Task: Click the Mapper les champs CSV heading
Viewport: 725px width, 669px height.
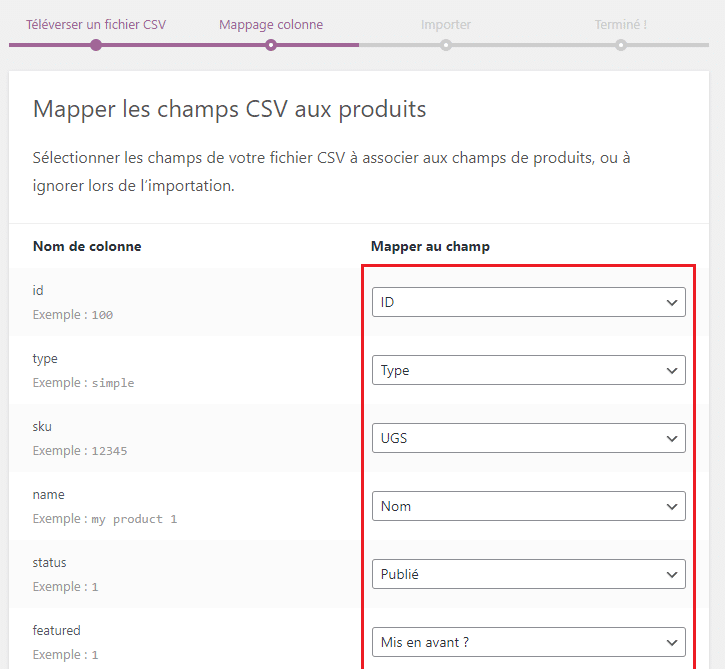Action: 230,109
